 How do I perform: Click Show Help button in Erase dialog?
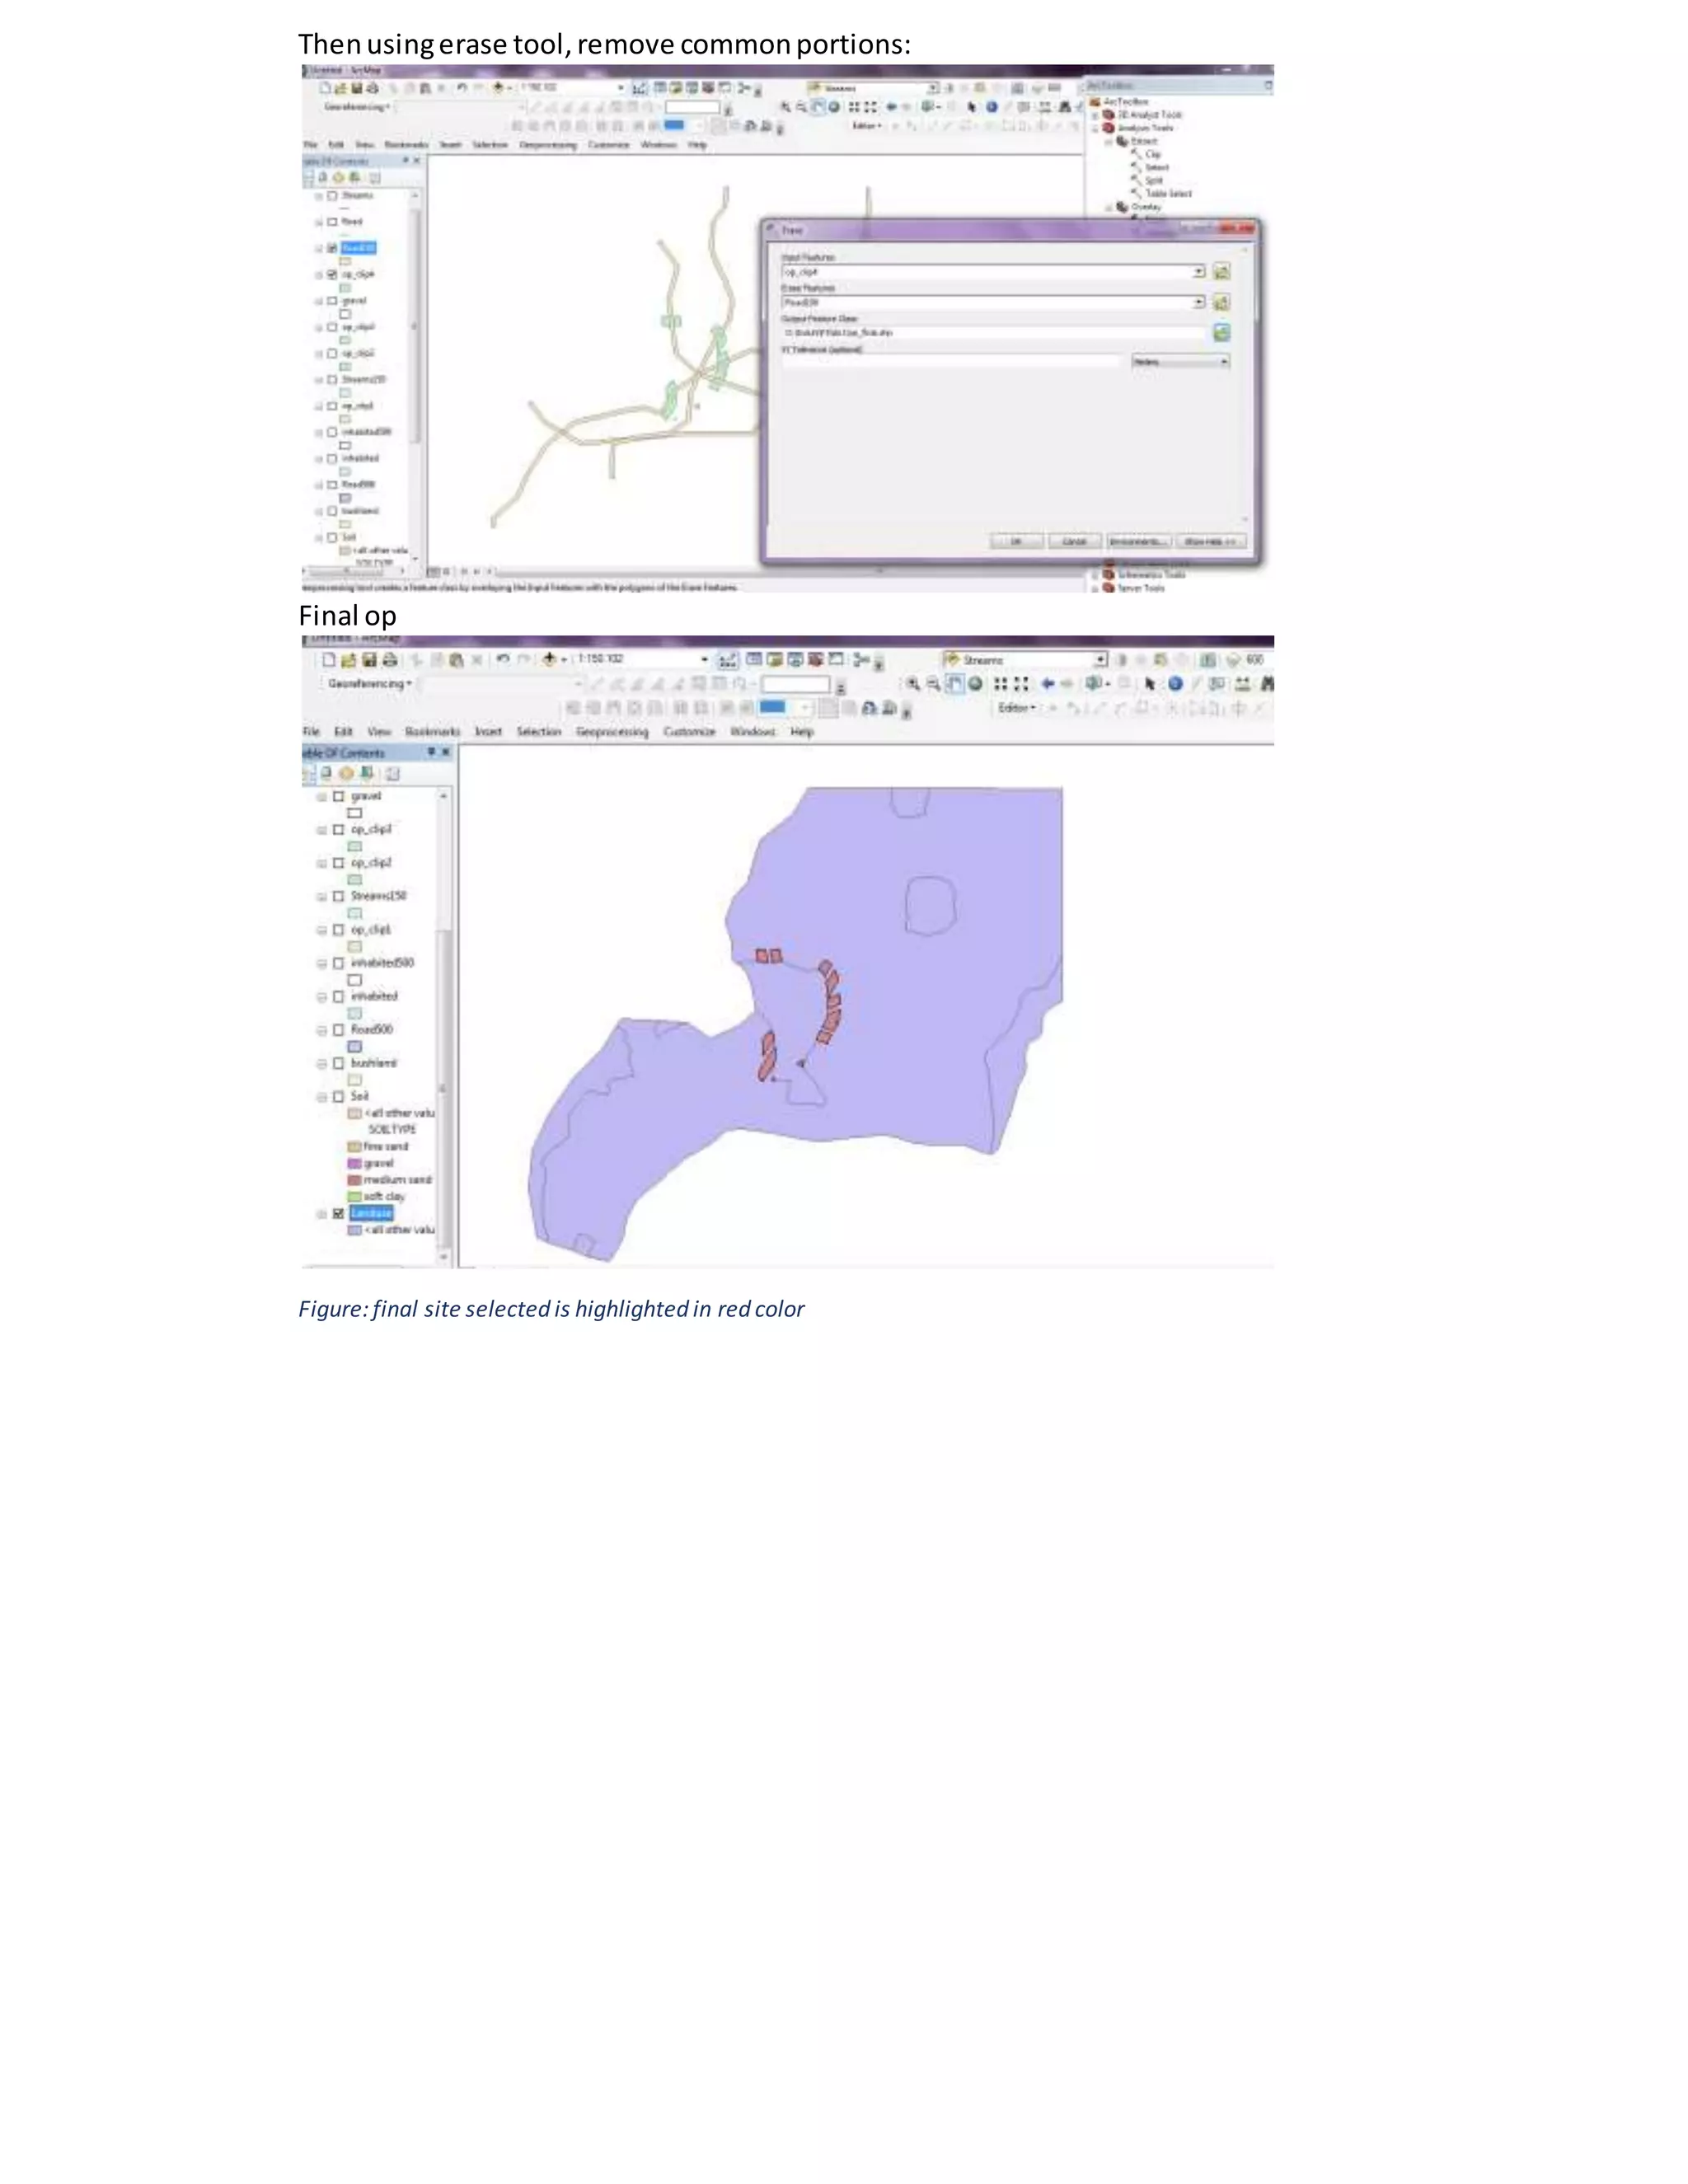click(1211, 541)
